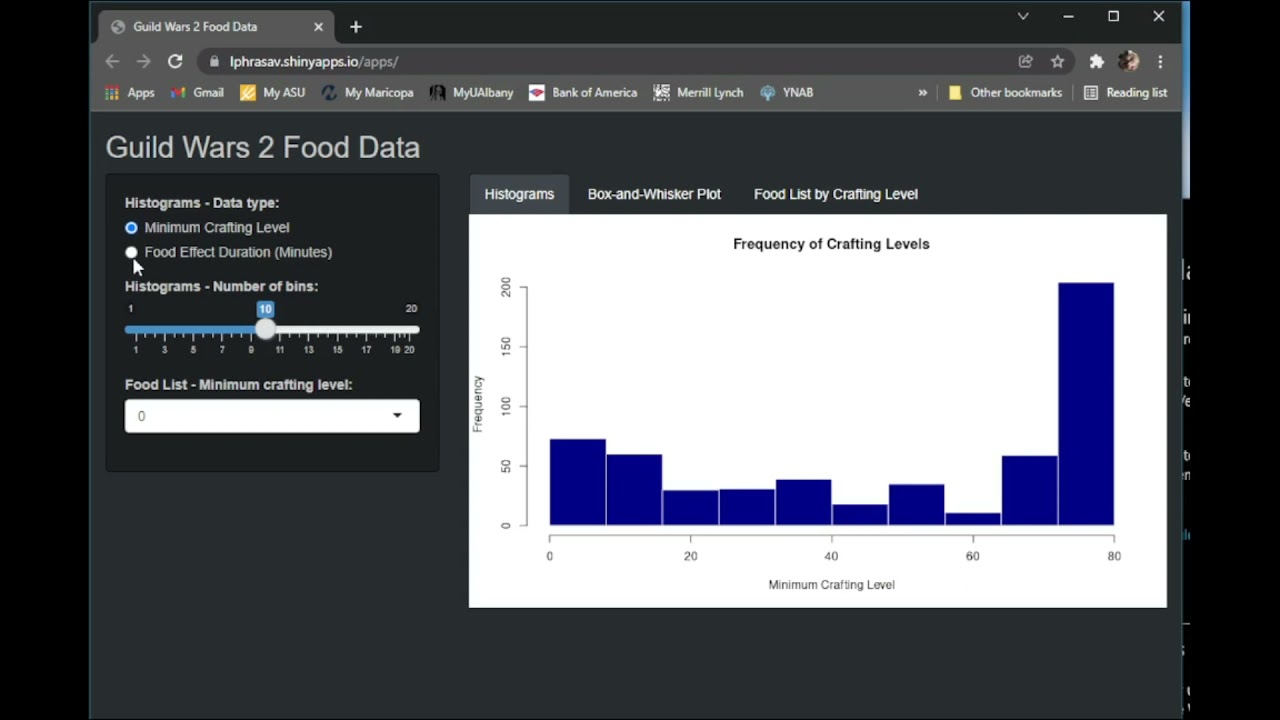This screenshot has height=720, width=1280.
Task: Click the share page icon in address bar
Action: pos(1025,62)
